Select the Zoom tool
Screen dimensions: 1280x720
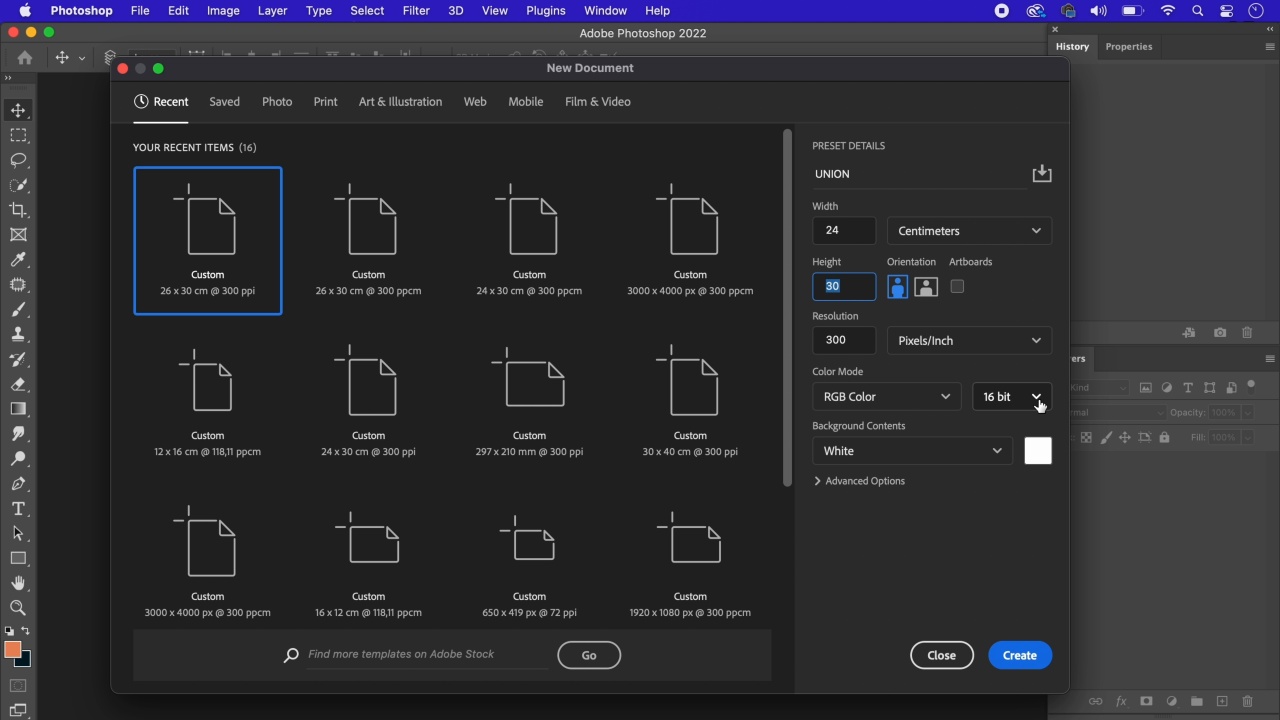pos(18,608)
